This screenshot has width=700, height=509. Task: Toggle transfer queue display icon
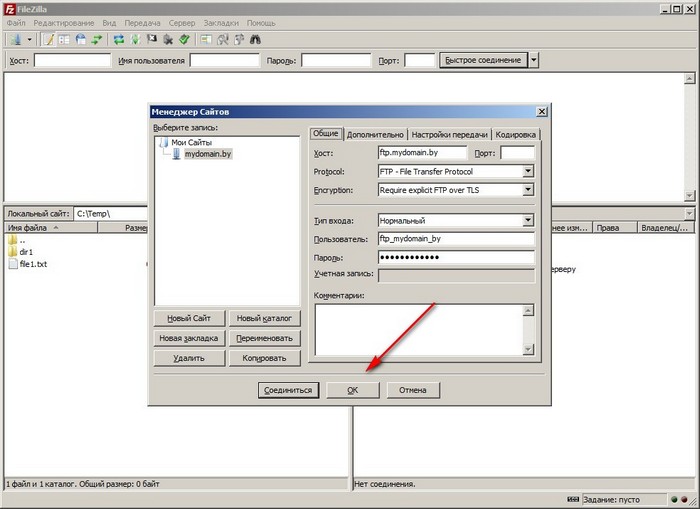pyautogui.click(x=96, y=40)
